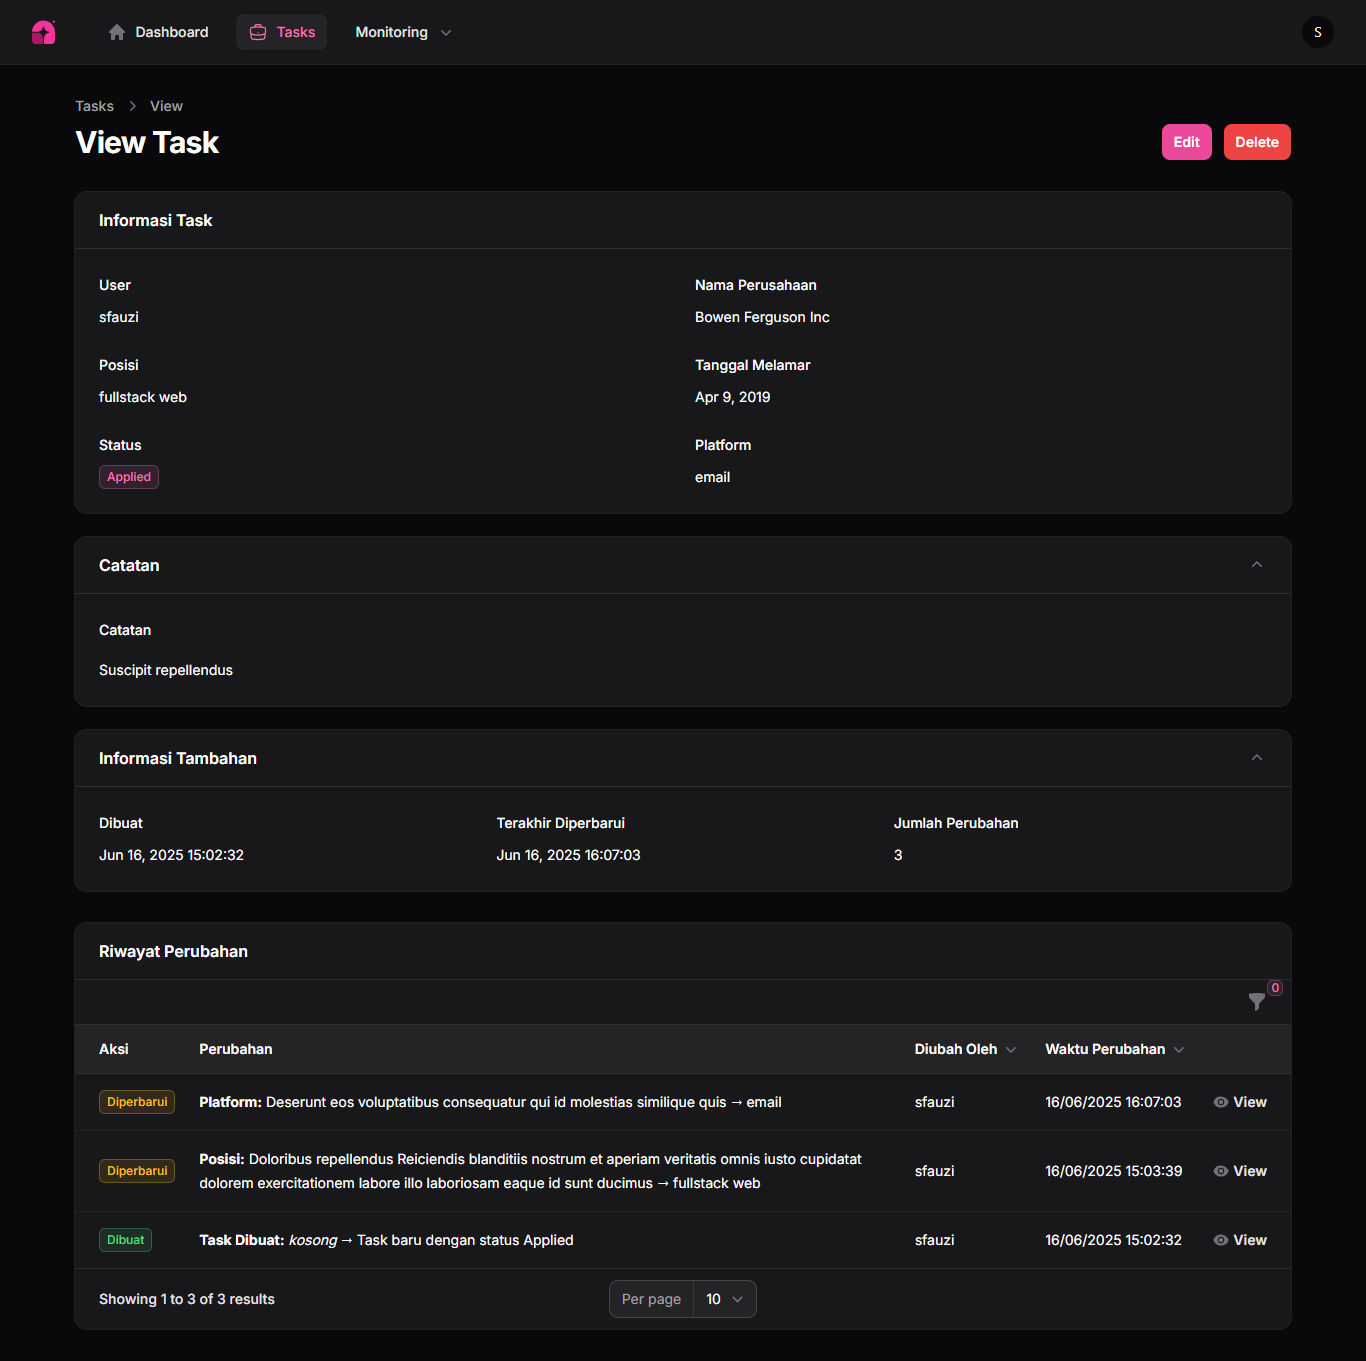Click the Diperbarui badge in the Platform row
Screen dimensions: 1366x1361
point(137,1102)
